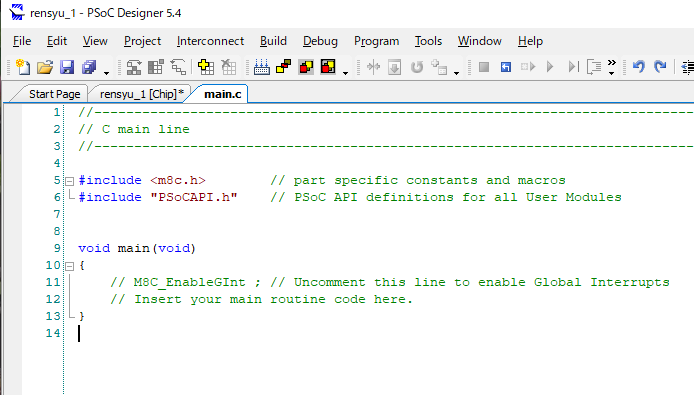Open the Interconnect menu

coord(210,41)
